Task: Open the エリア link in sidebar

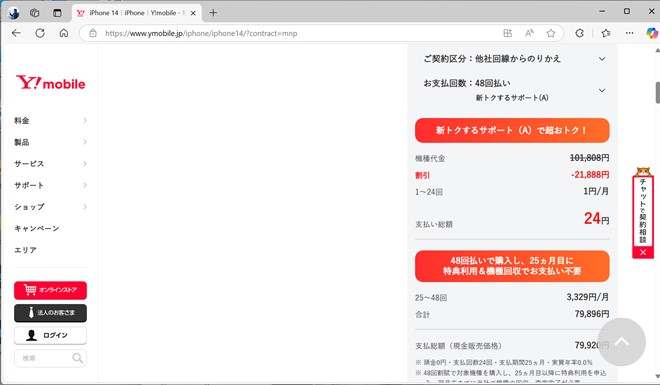Action: click(x=25, y=250)
